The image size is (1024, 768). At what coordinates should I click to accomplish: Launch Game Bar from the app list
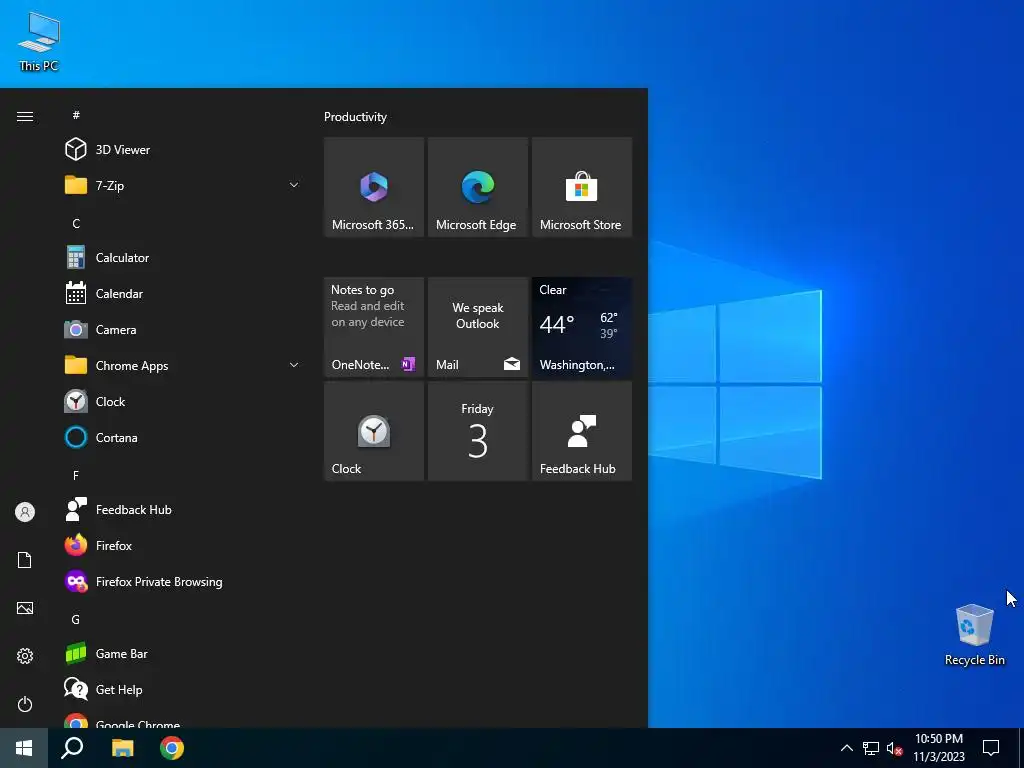pos(183,653)
